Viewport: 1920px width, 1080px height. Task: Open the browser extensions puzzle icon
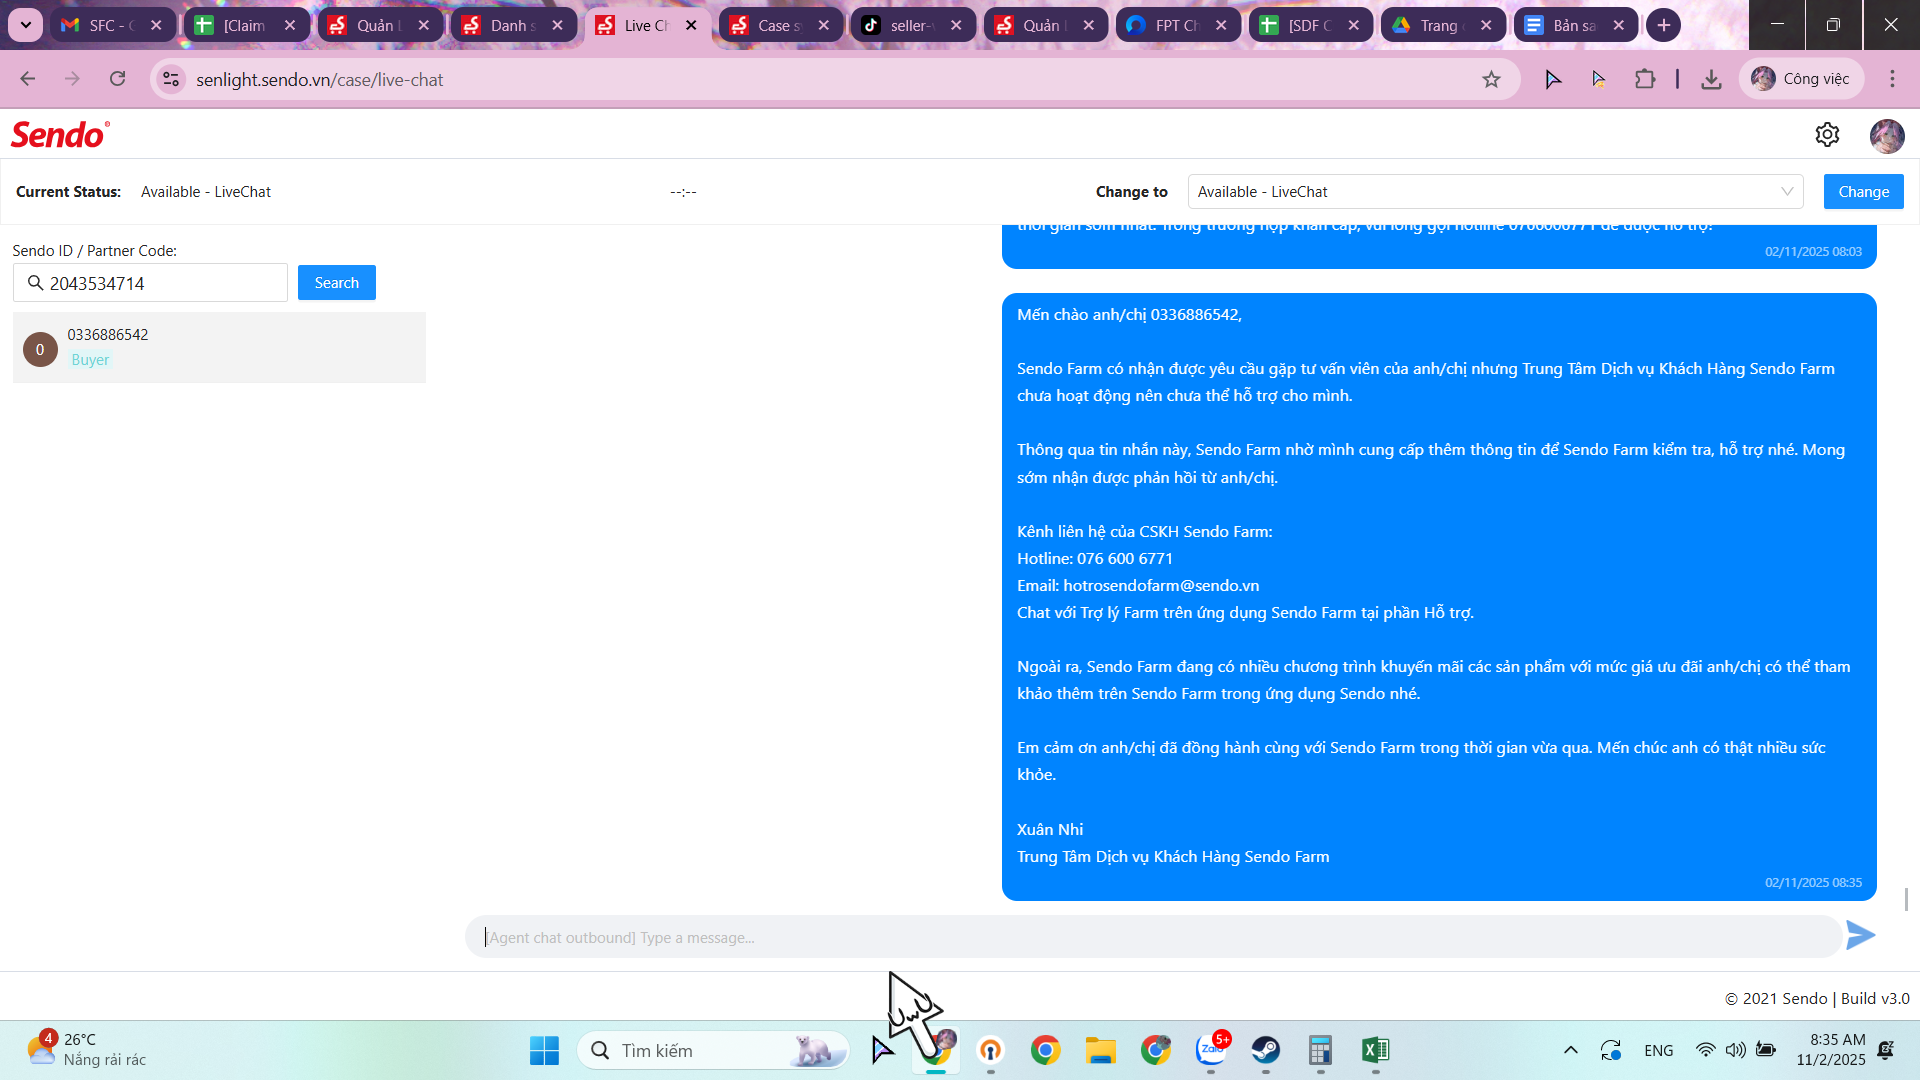click(1645, 80)
